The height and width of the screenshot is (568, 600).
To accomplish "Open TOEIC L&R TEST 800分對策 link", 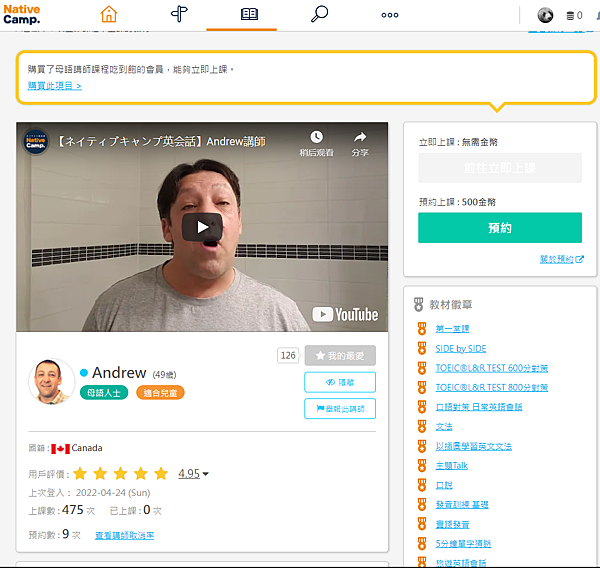I will [492, 387].
